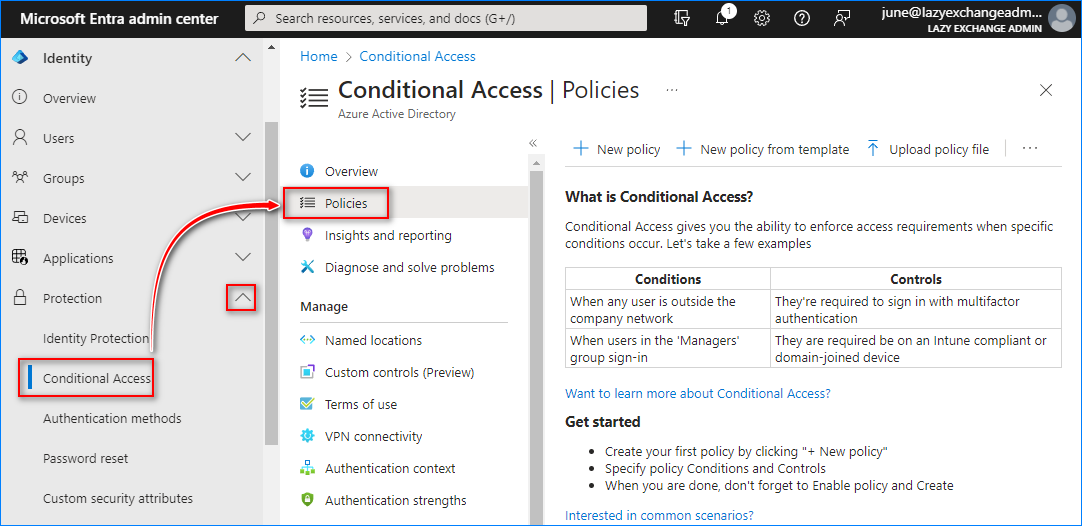Go to Home breadcrumb link
The image size is (1082, 526).
pyautogui.click(x=319, y=57)
